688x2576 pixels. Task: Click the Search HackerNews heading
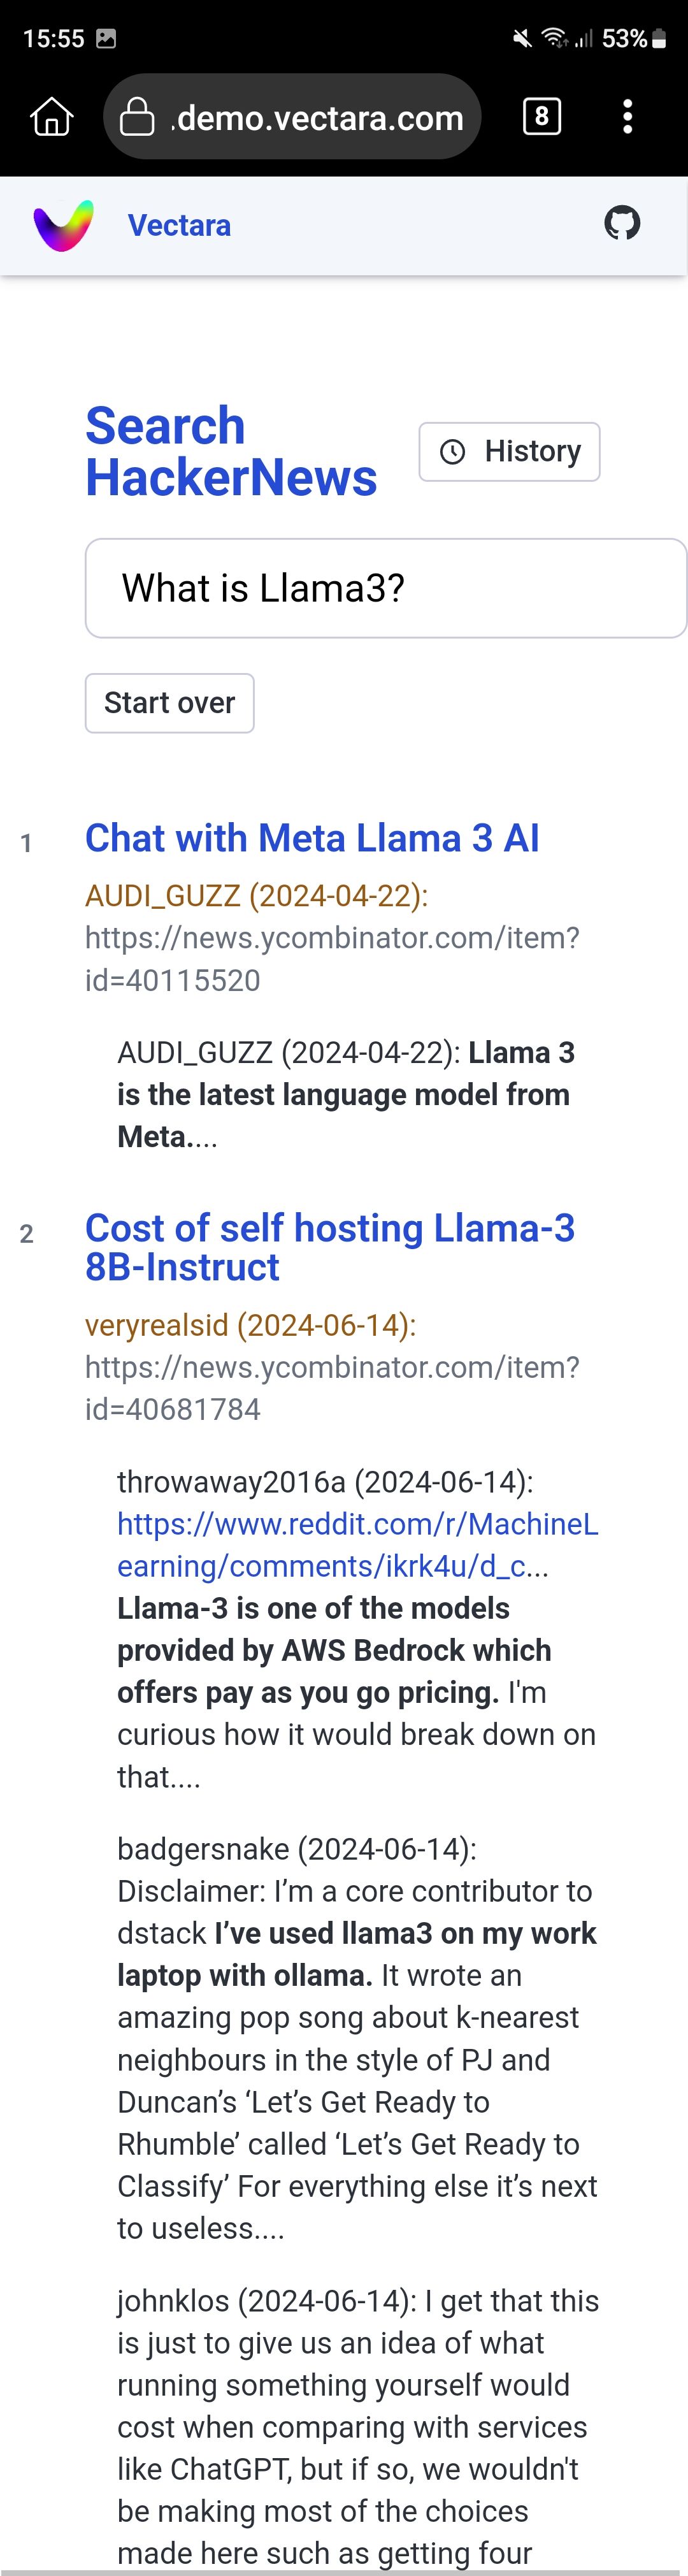(231, 452)
